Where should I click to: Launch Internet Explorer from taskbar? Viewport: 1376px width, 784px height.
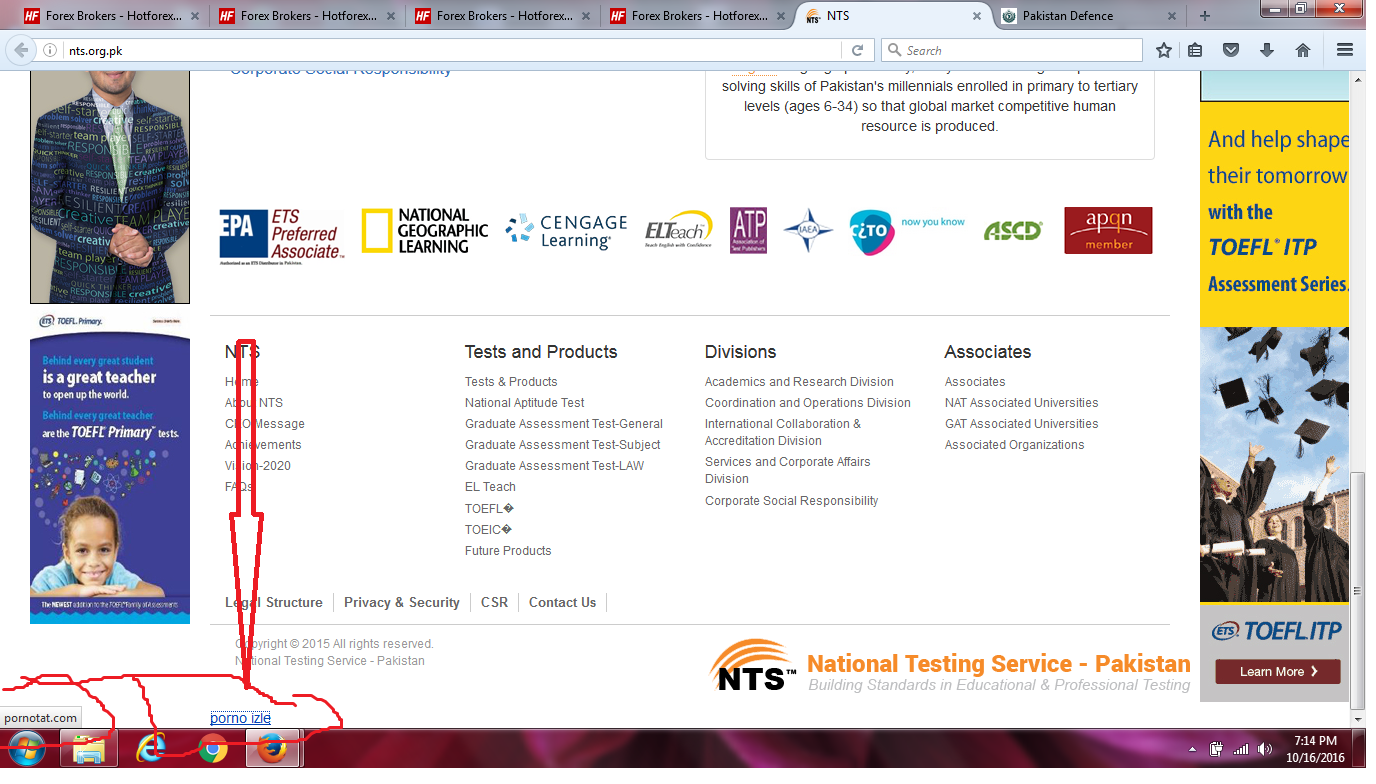click(x=151, y=749)
